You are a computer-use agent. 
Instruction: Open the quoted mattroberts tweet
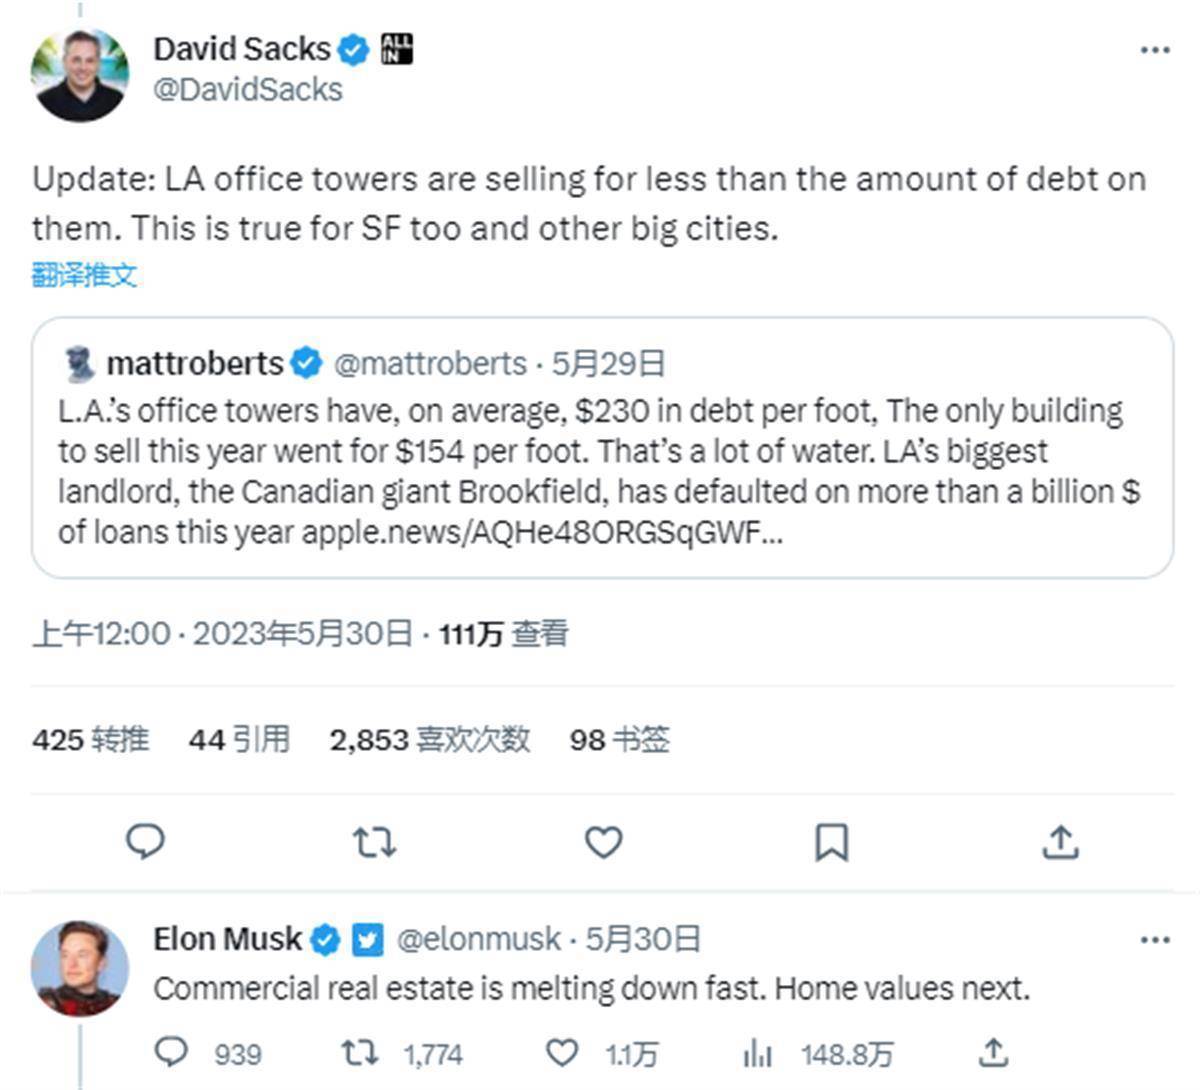tap(602, 448)
